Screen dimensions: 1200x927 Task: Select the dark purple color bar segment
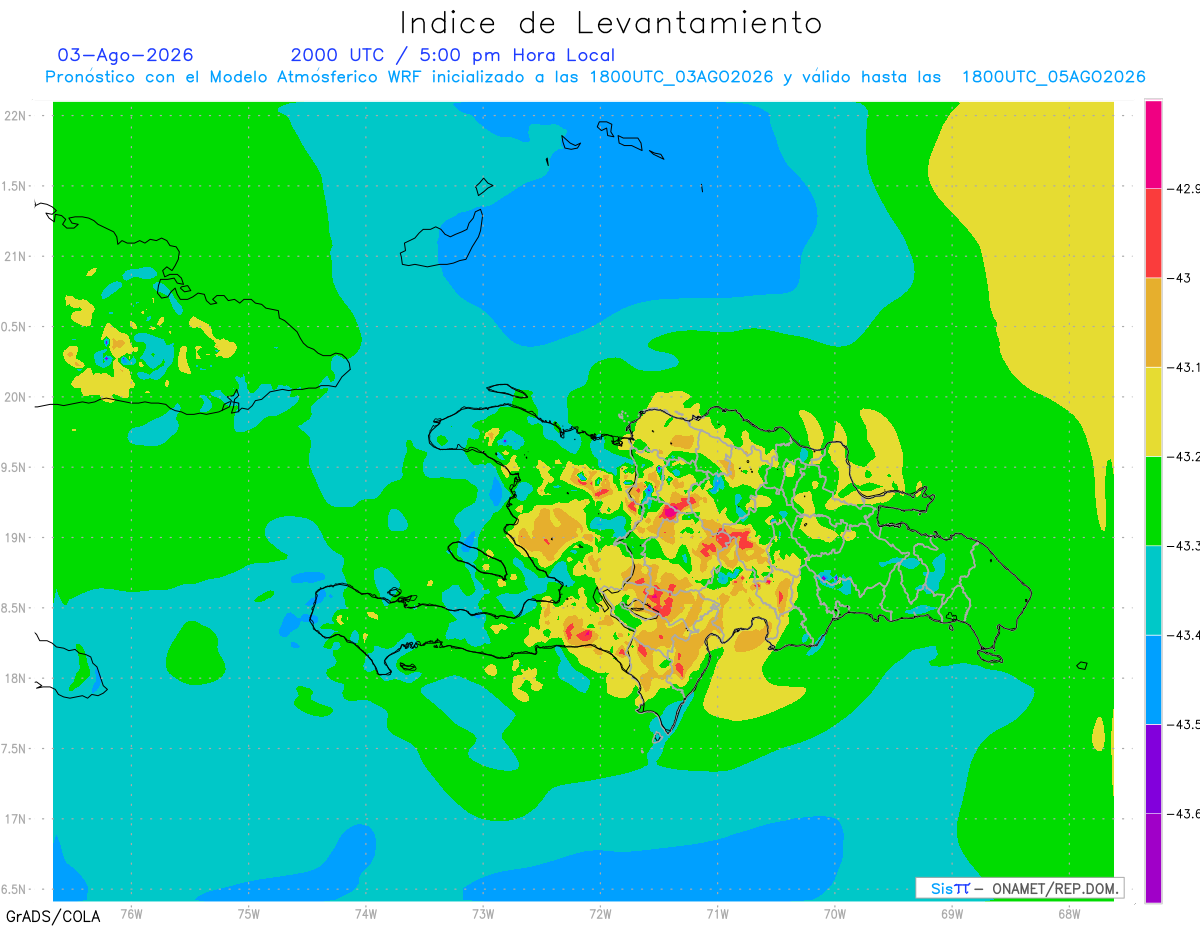(x=1153, y=768)
